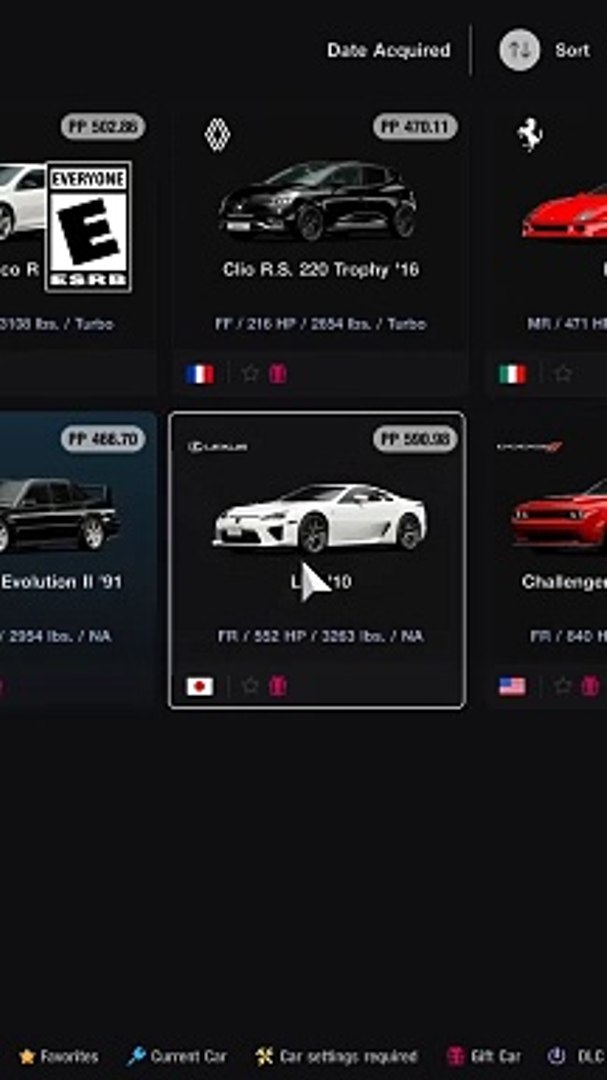Click the Italian flag icon
Viewport: 607px width, 1080px height.
pos(513,374)
